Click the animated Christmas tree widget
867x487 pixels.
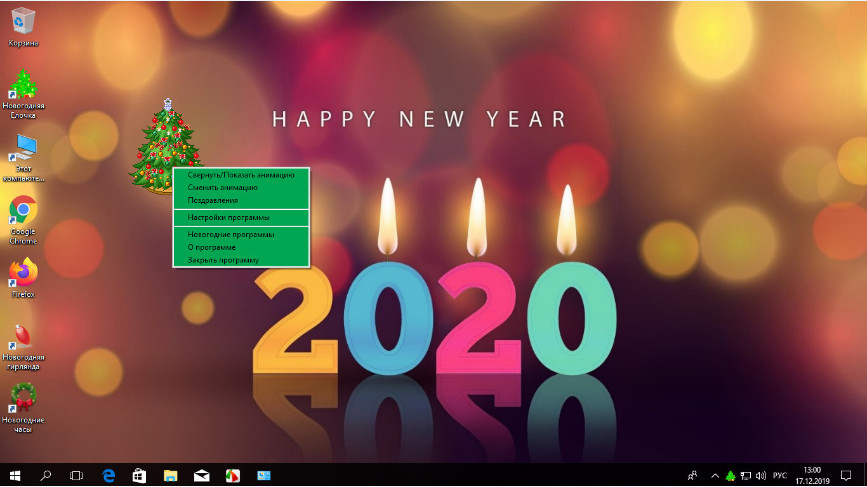click(x=164, y=146)
